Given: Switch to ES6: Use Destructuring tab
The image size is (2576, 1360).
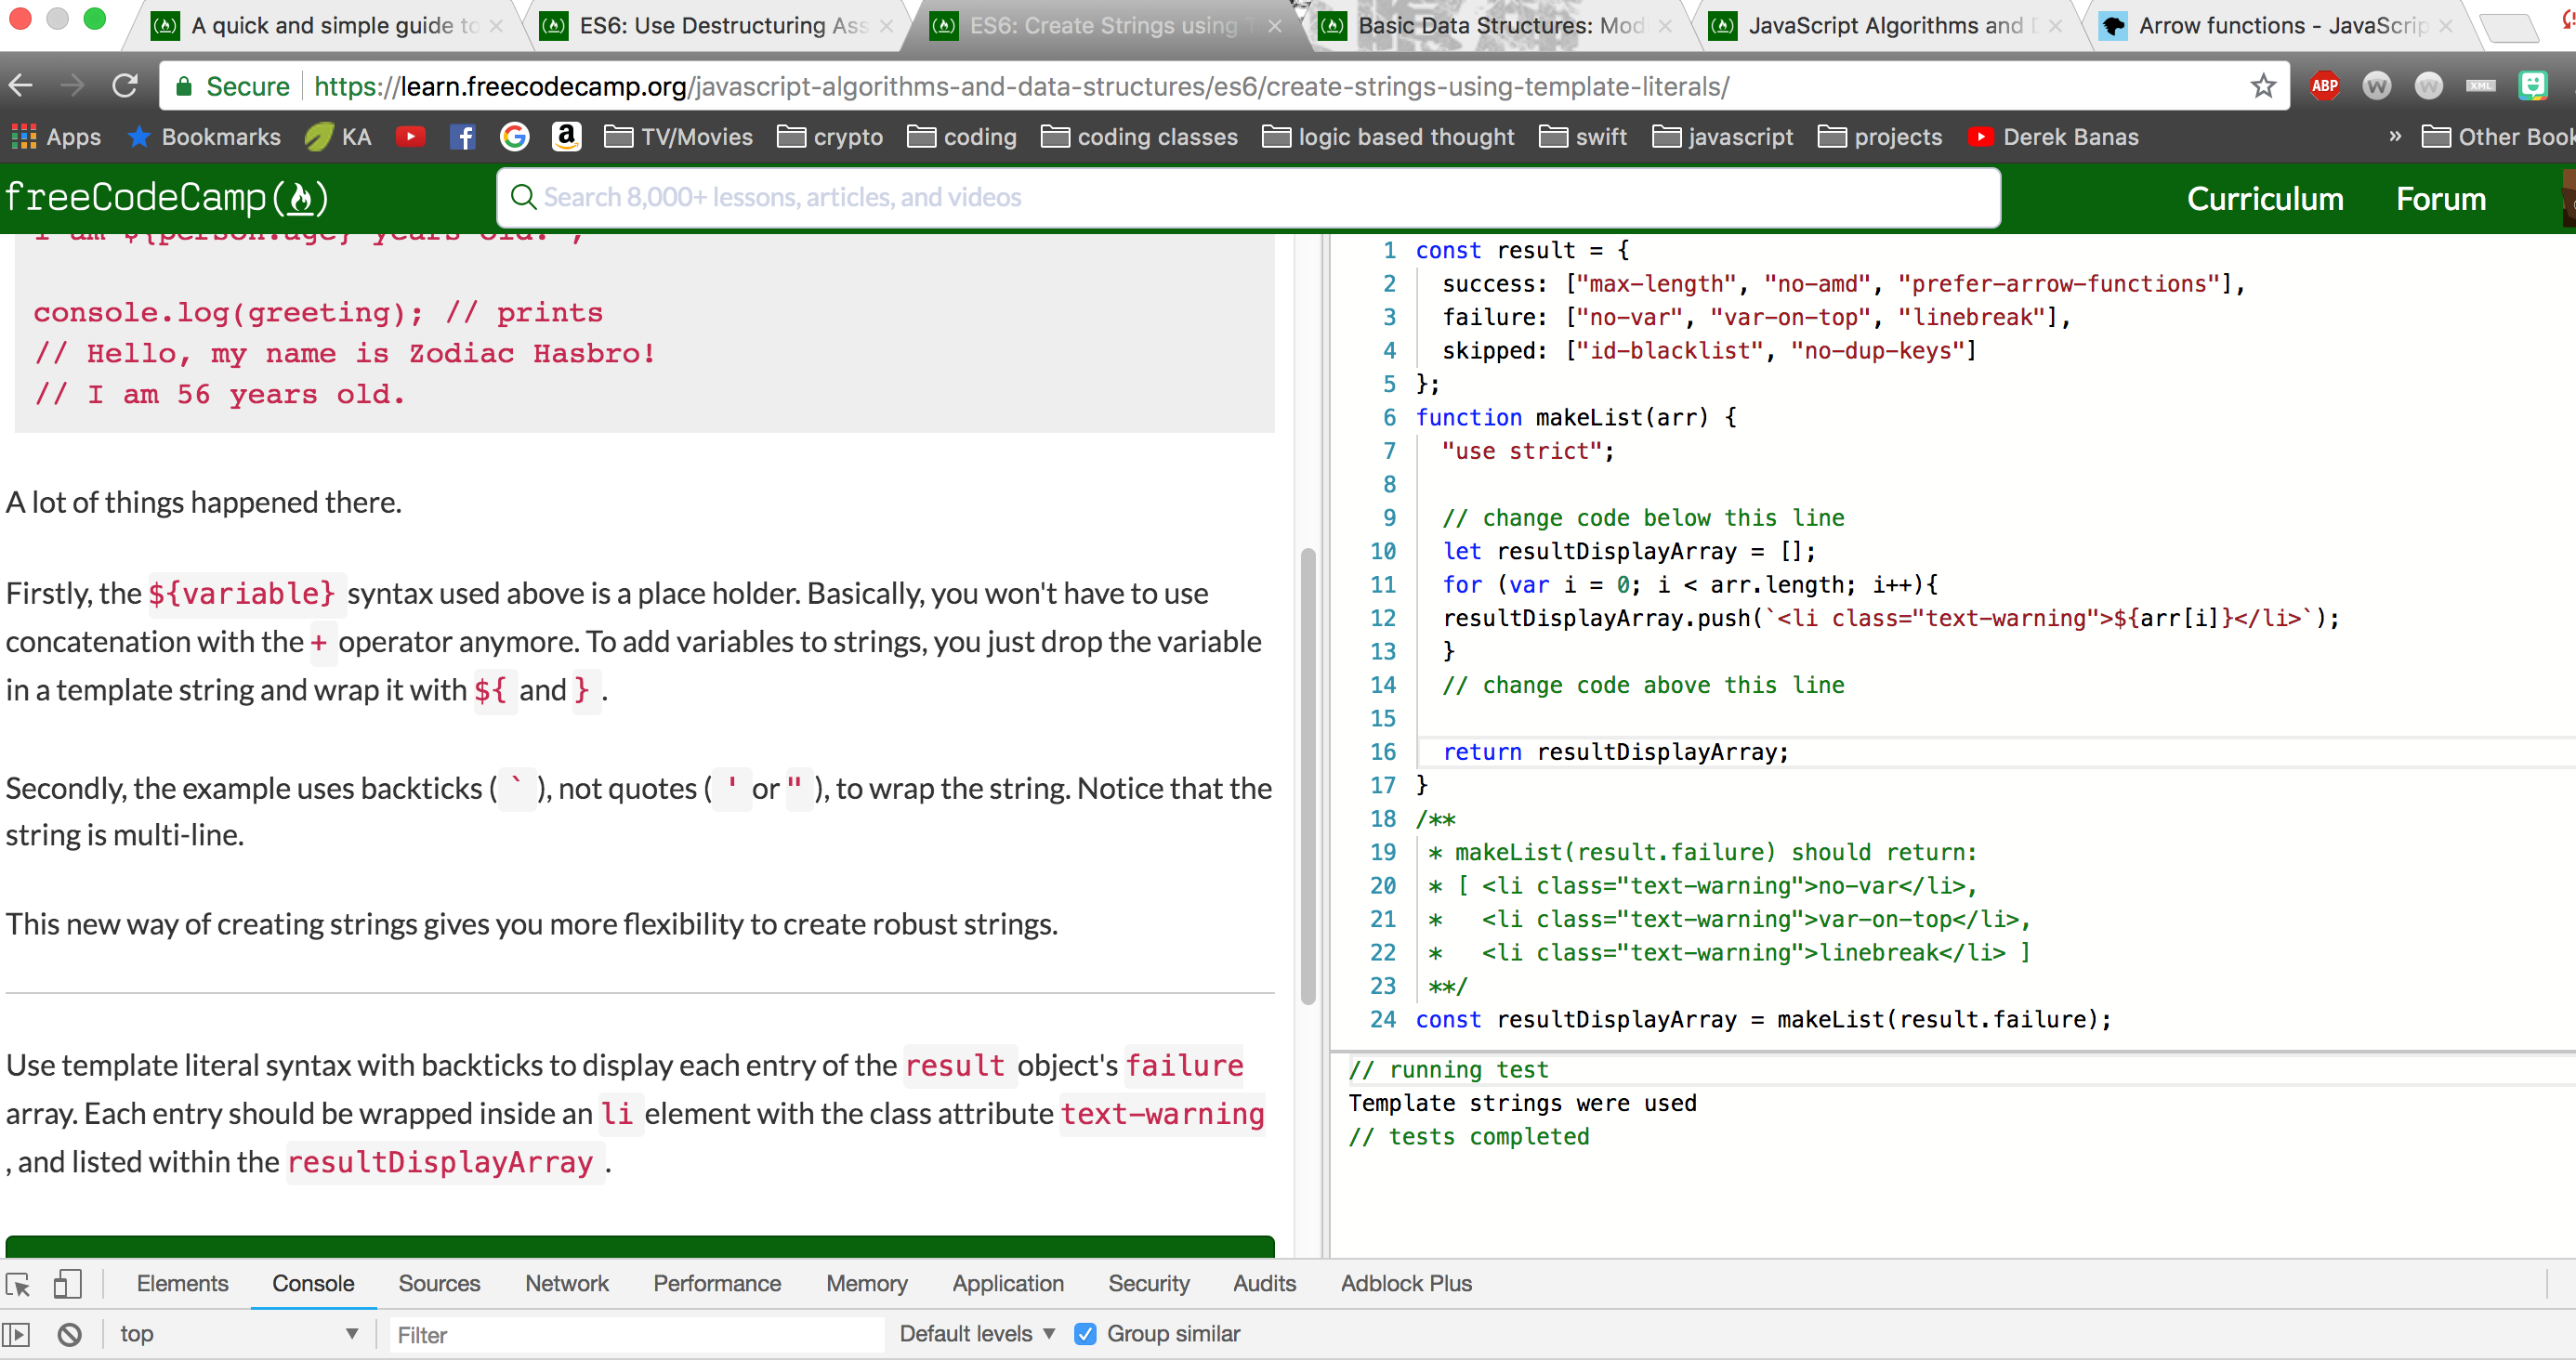Looking at the screenshot, I should point(715,26).
